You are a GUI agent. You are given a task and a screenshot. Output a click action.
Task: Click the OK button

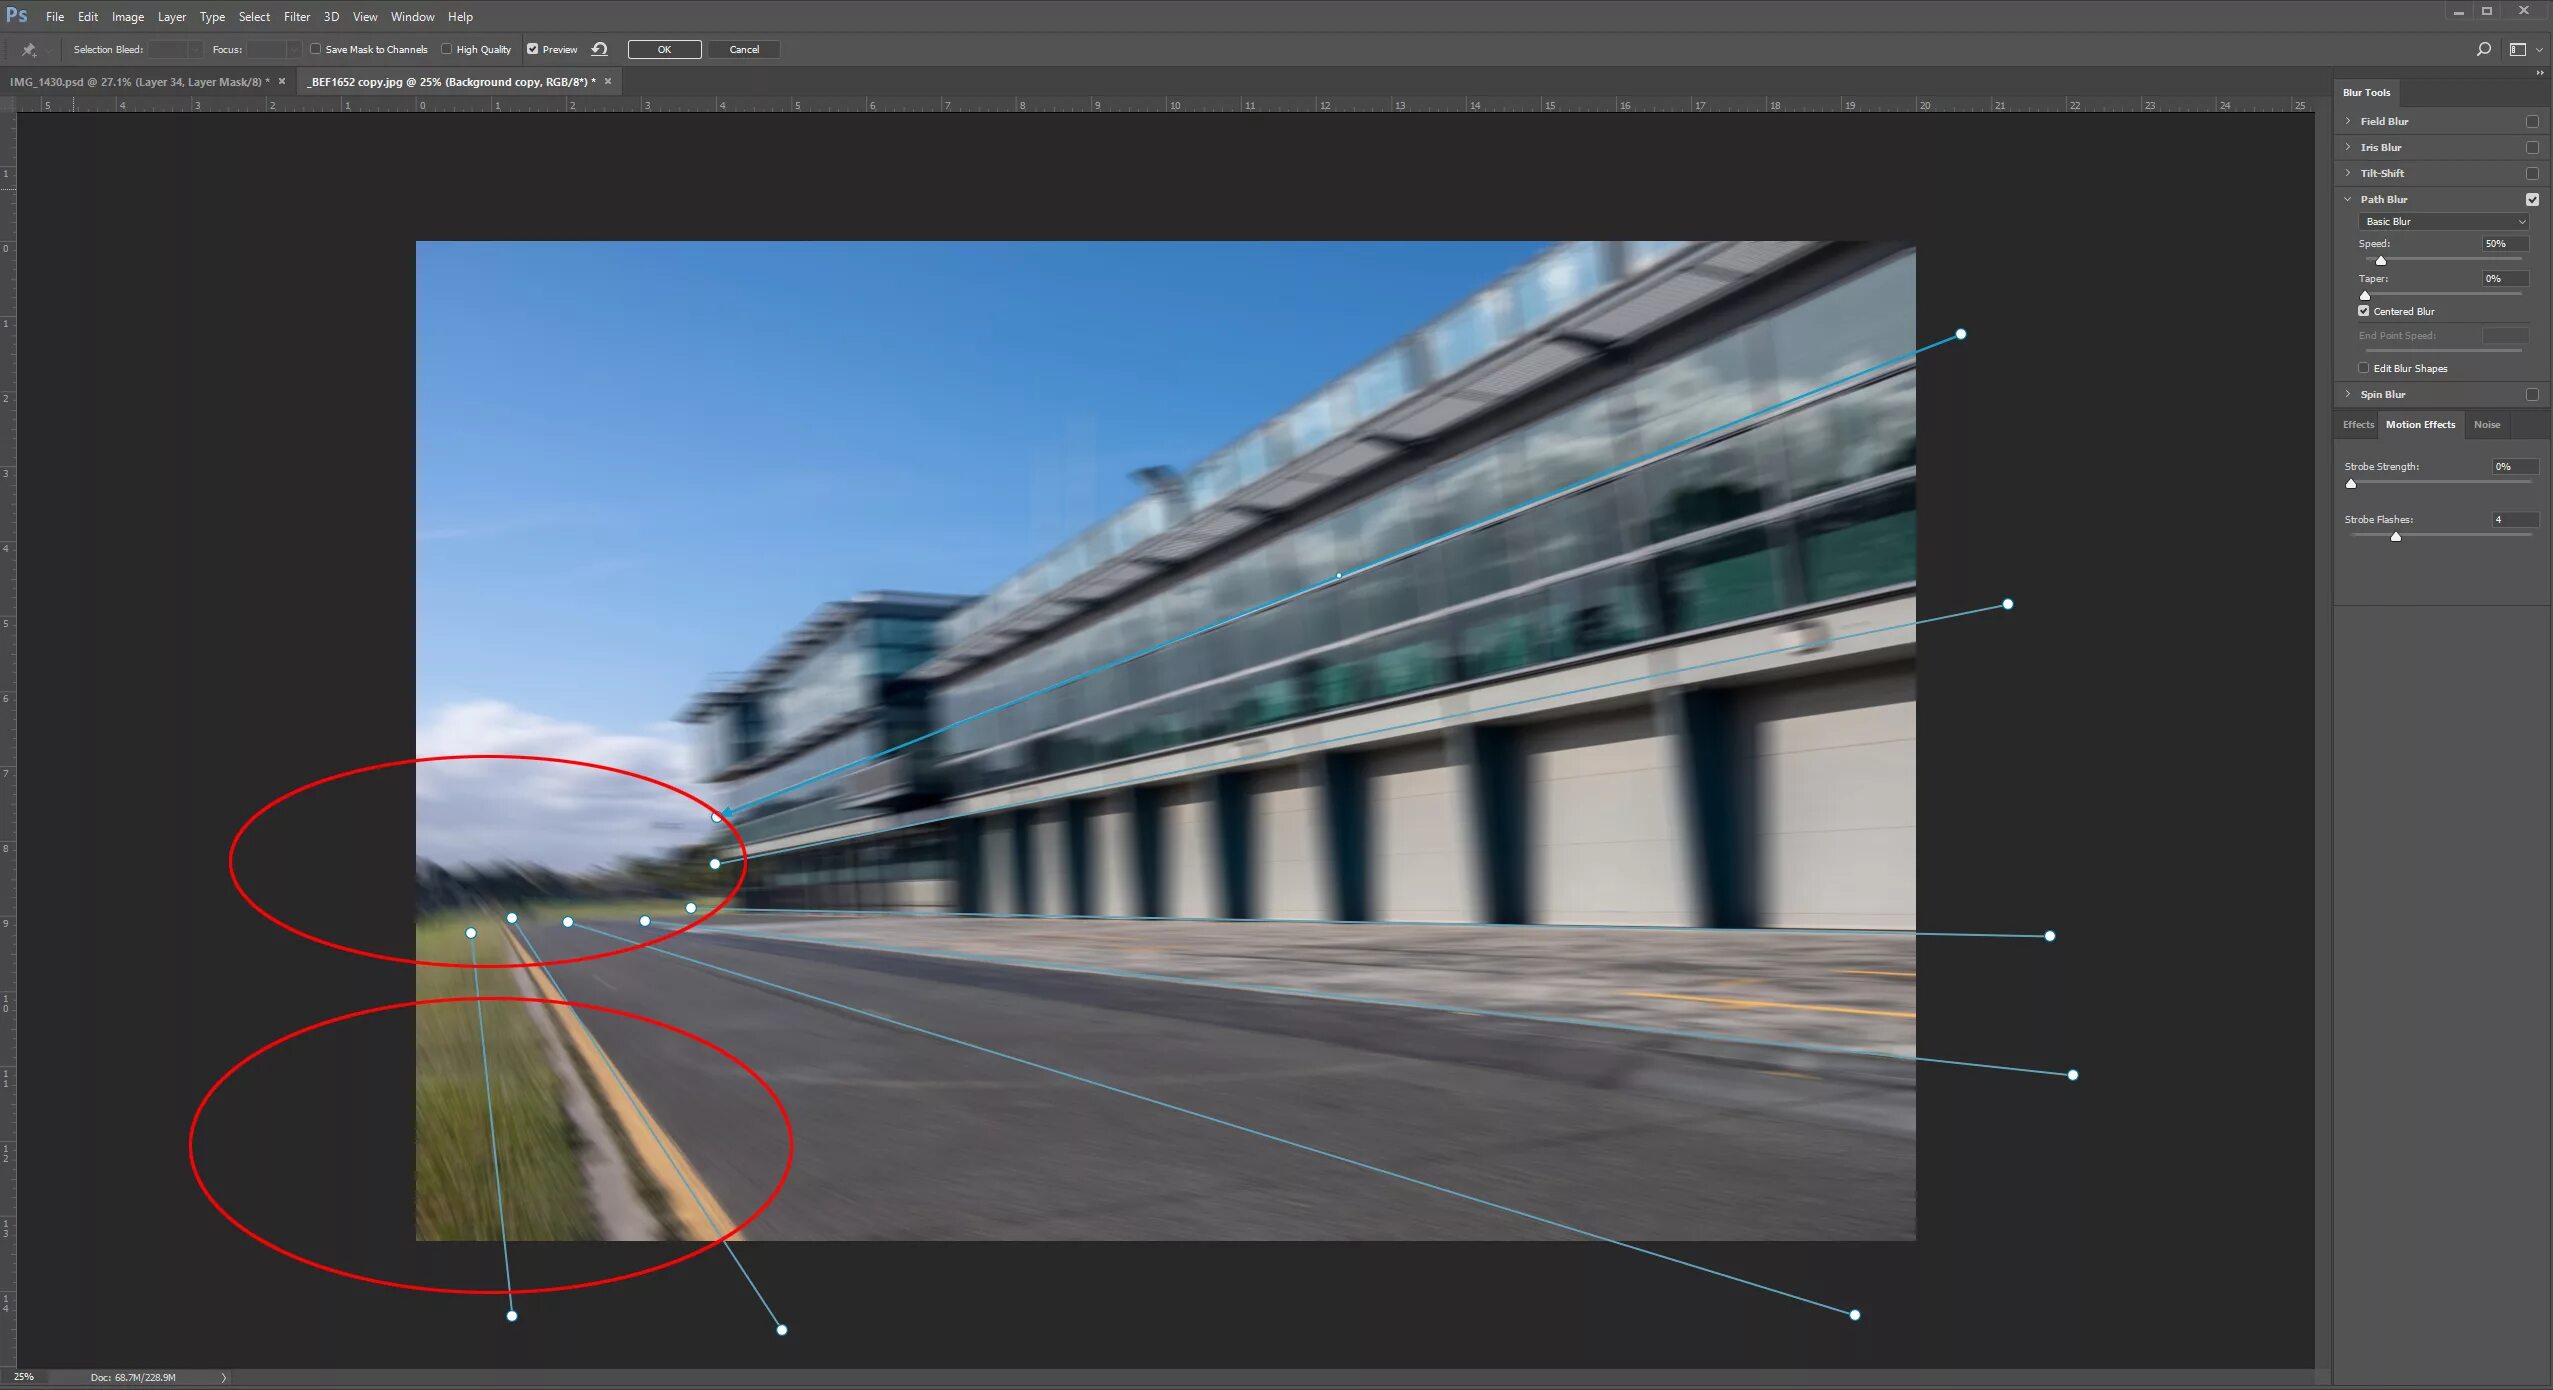tap(664, 49)
